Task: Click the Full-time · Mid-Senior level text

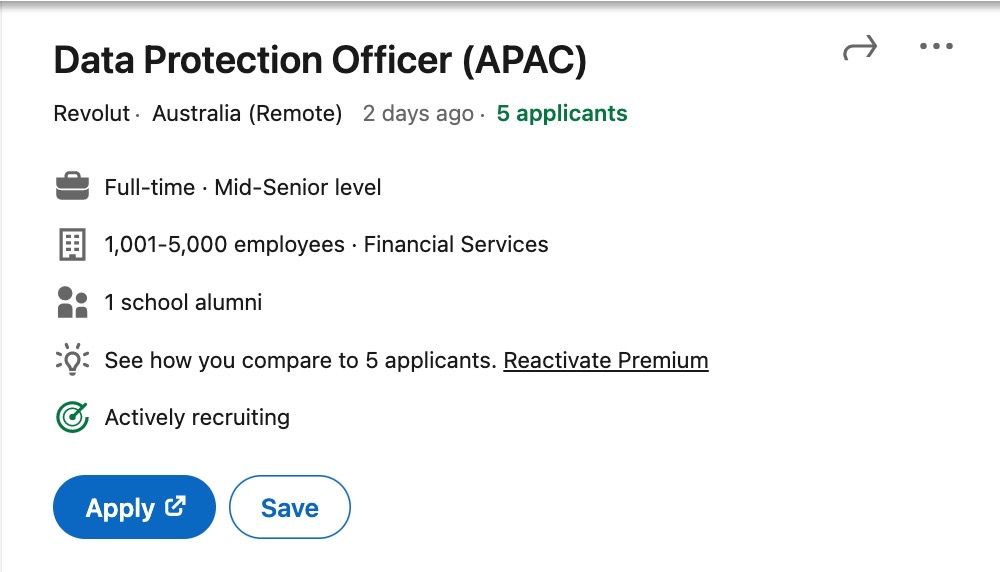Action: pyautogui.click(x=243, y=187)
